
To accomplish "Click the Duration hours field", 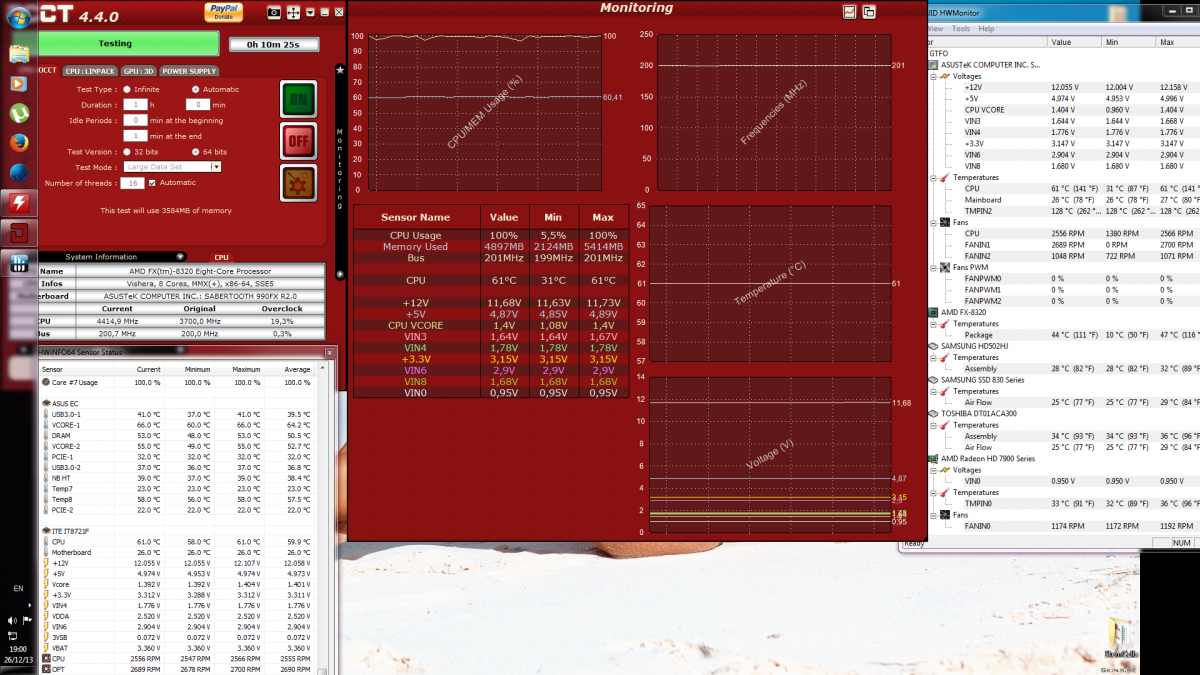I will click(x=134, y=104).
